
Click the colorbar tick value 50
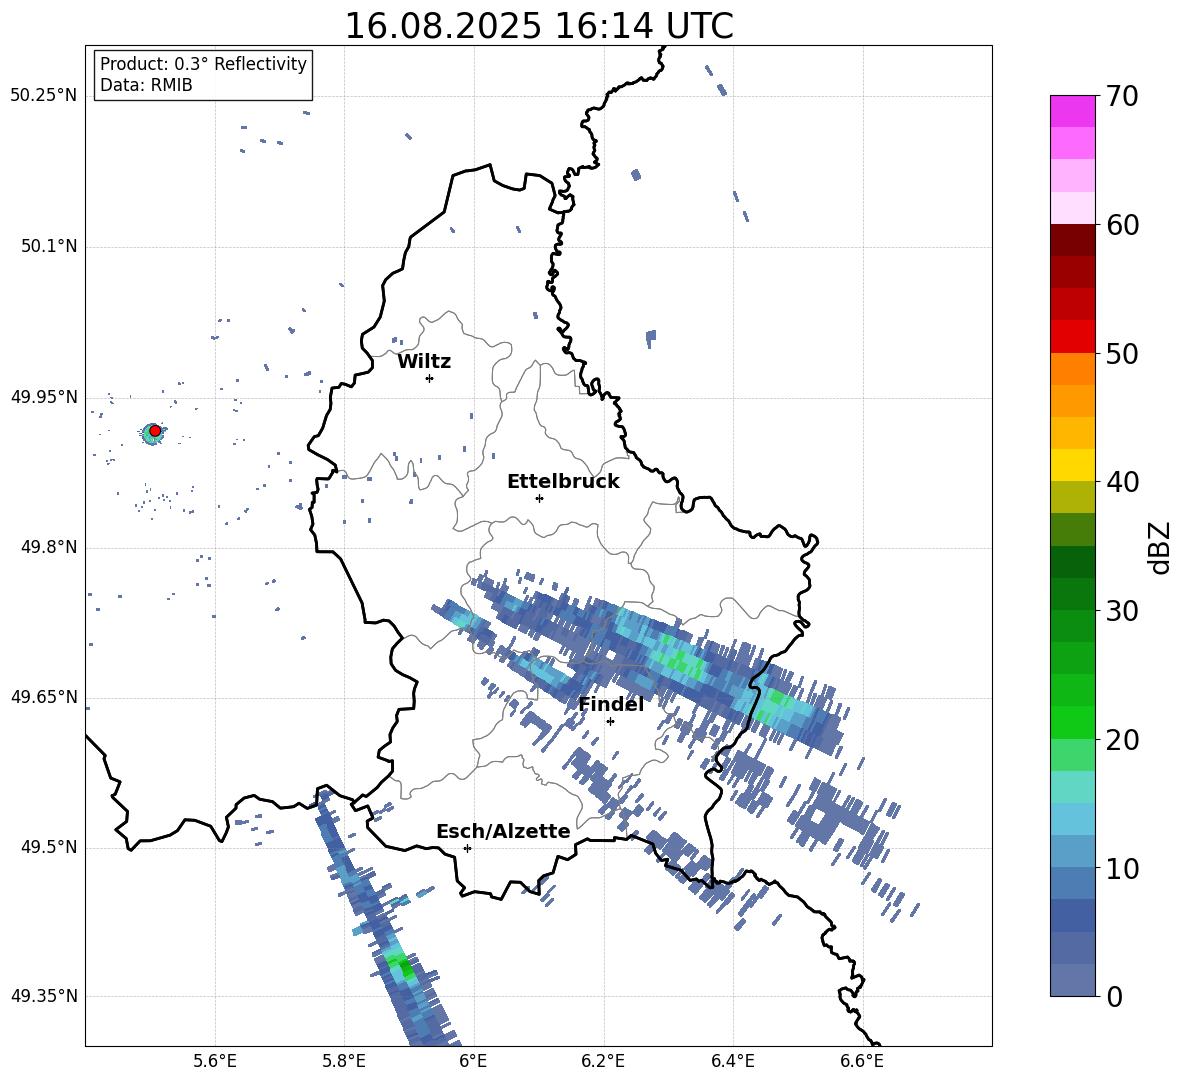(1122, 353)
